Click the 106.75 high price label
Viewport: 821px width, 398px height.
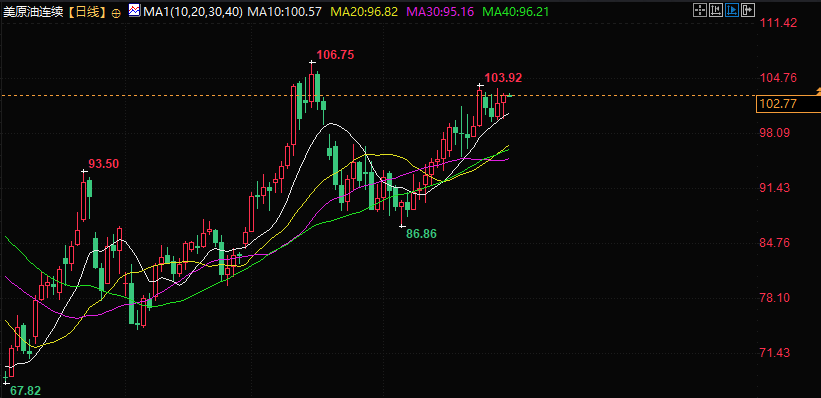pyautogui.click(x=336, y=54)
